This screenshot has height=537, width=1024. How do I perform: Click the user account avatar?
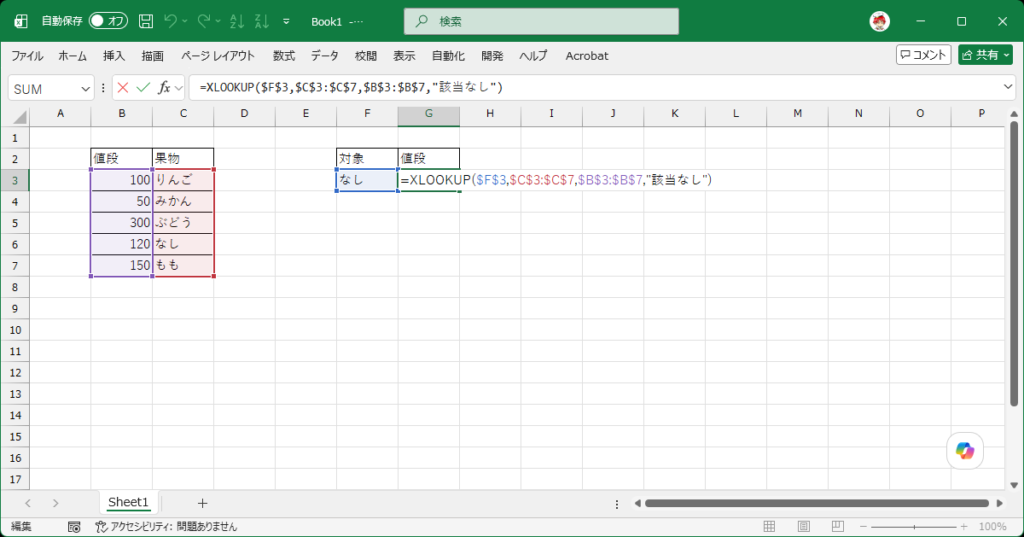880,21
